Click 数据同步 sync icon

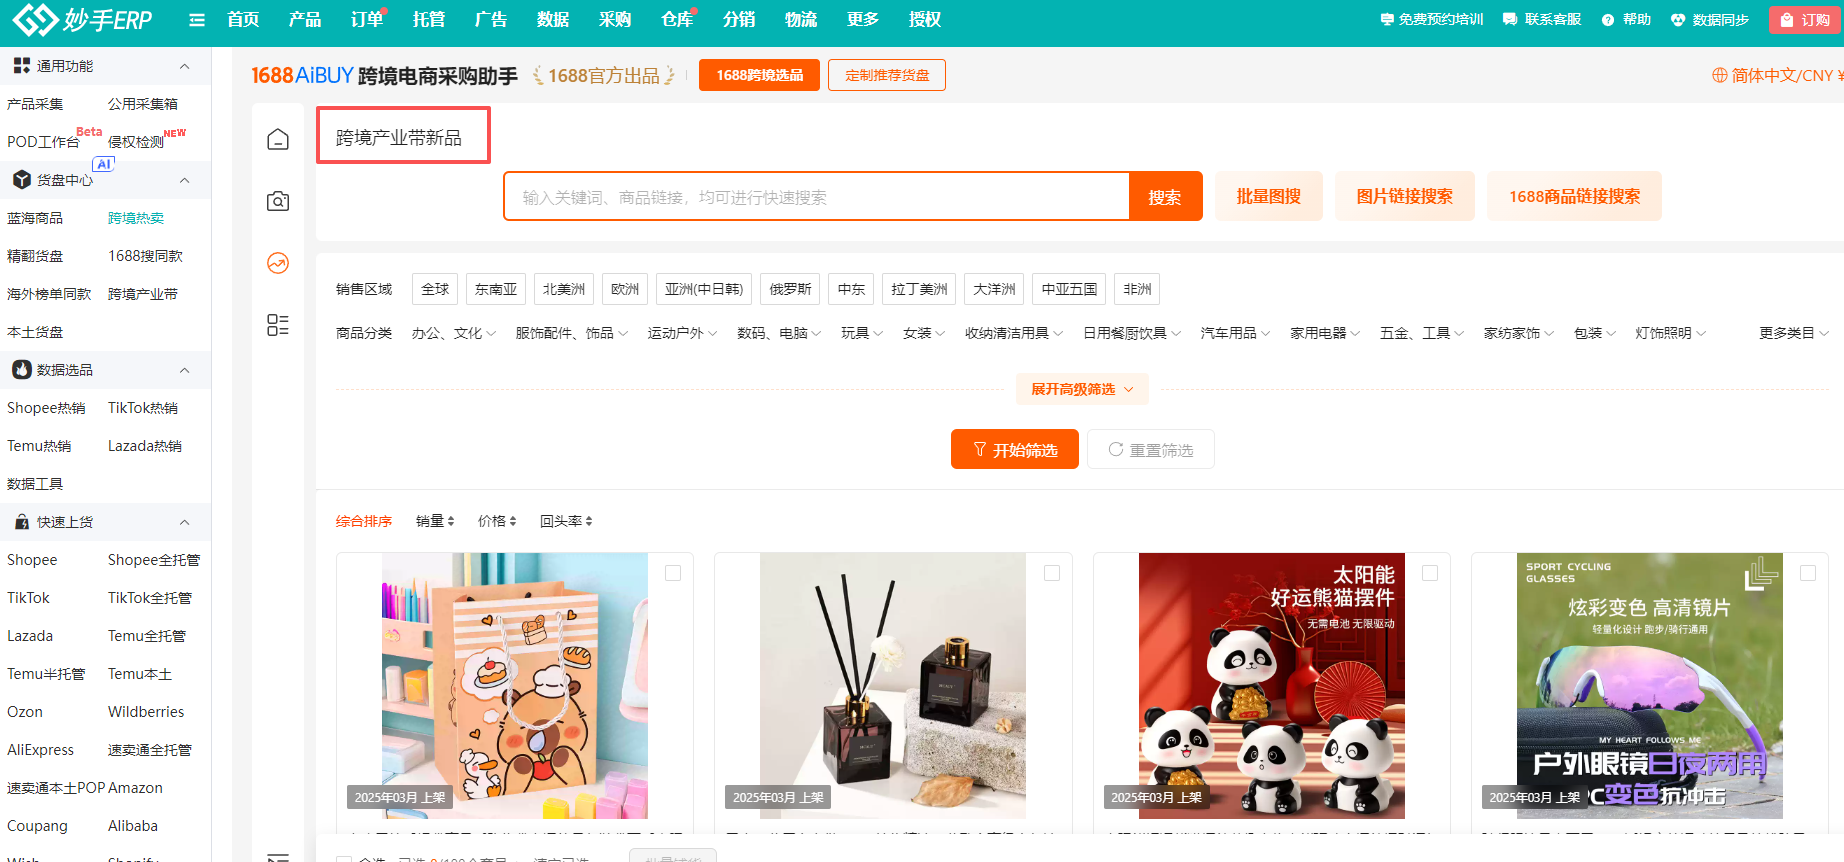[1678, 20]
